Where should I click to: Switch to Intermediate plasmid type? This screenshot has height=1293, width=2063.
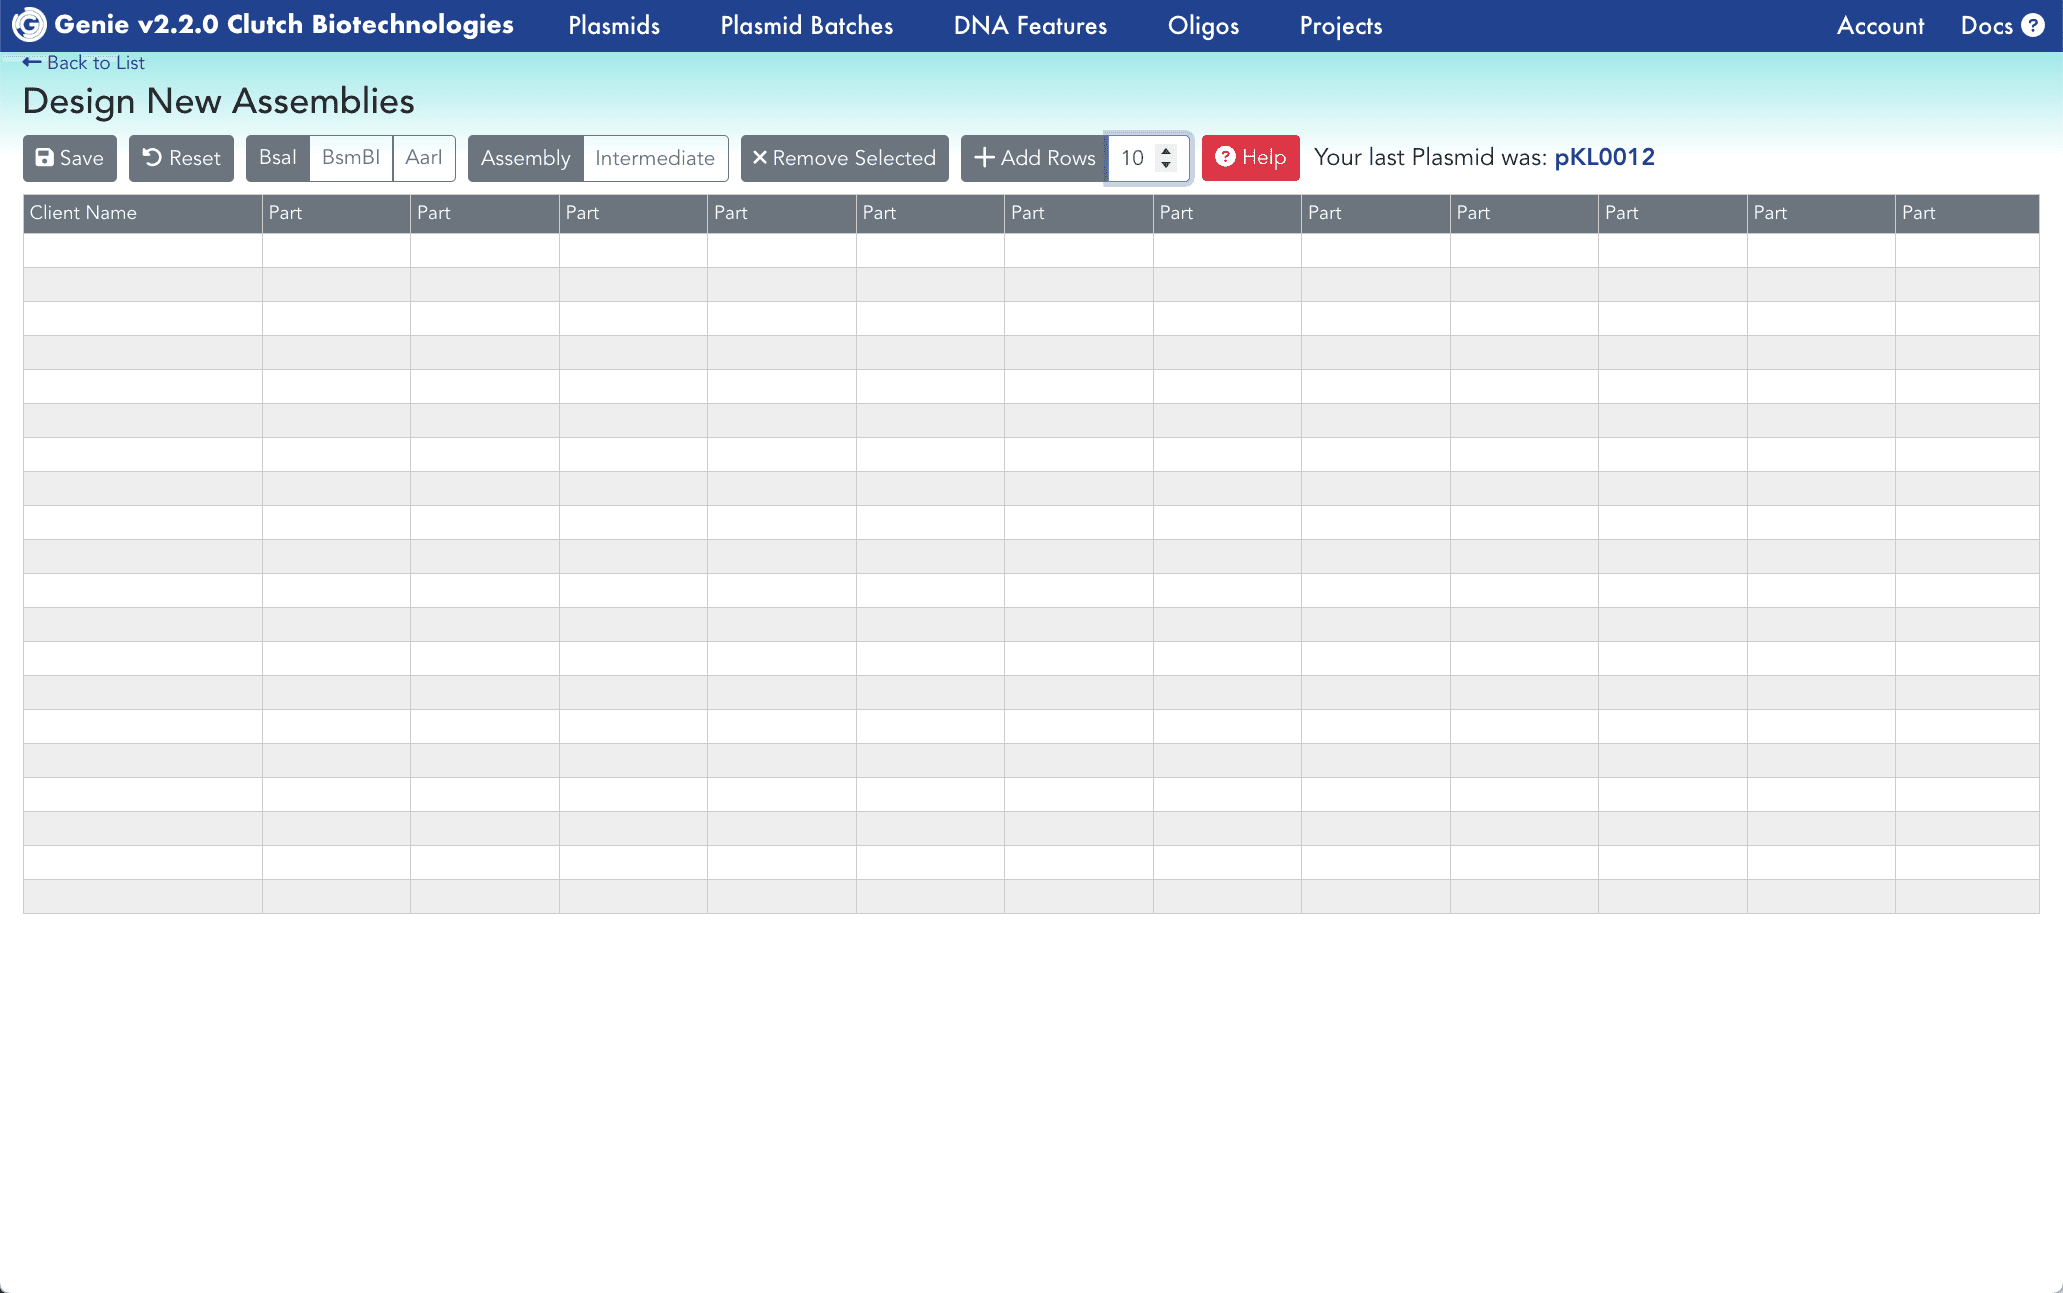point(655,158)
